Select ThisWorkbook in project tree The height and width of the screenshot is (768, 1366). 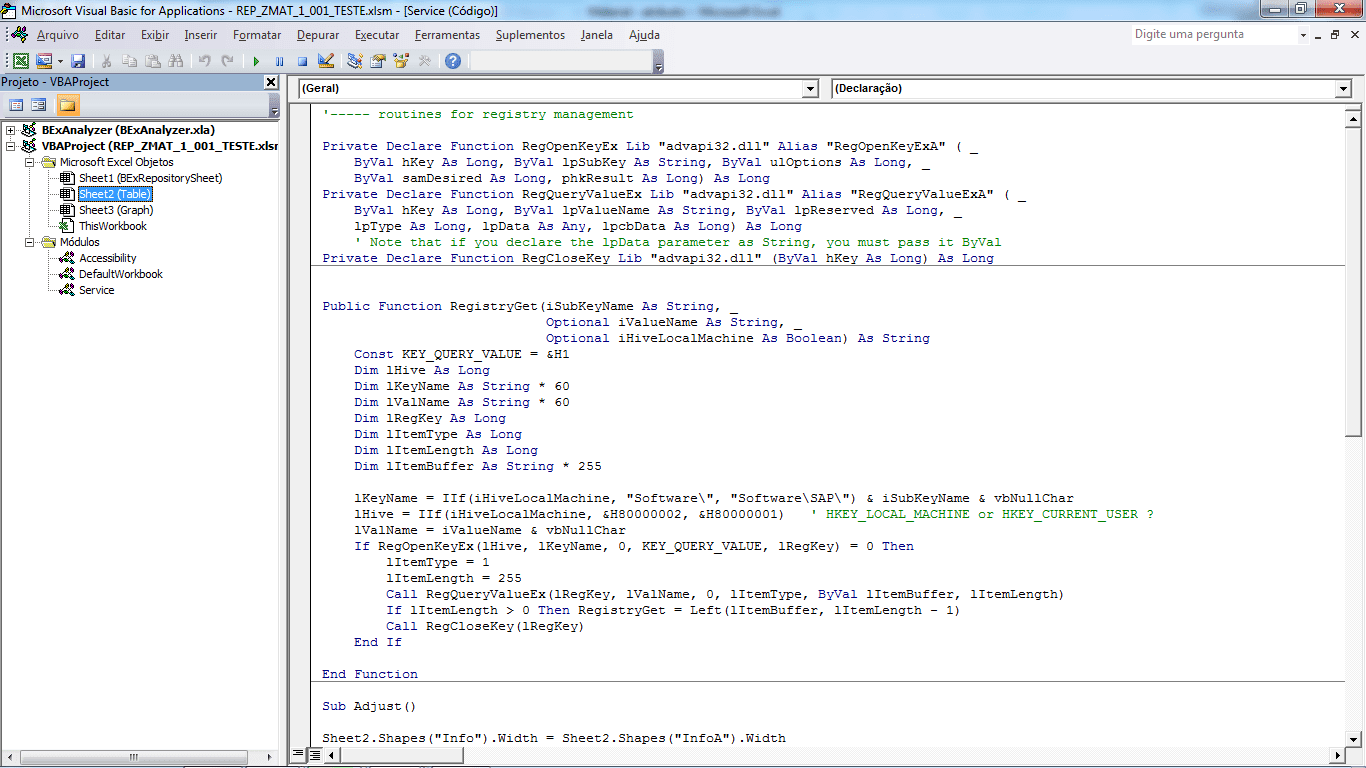tap(113, 226)
